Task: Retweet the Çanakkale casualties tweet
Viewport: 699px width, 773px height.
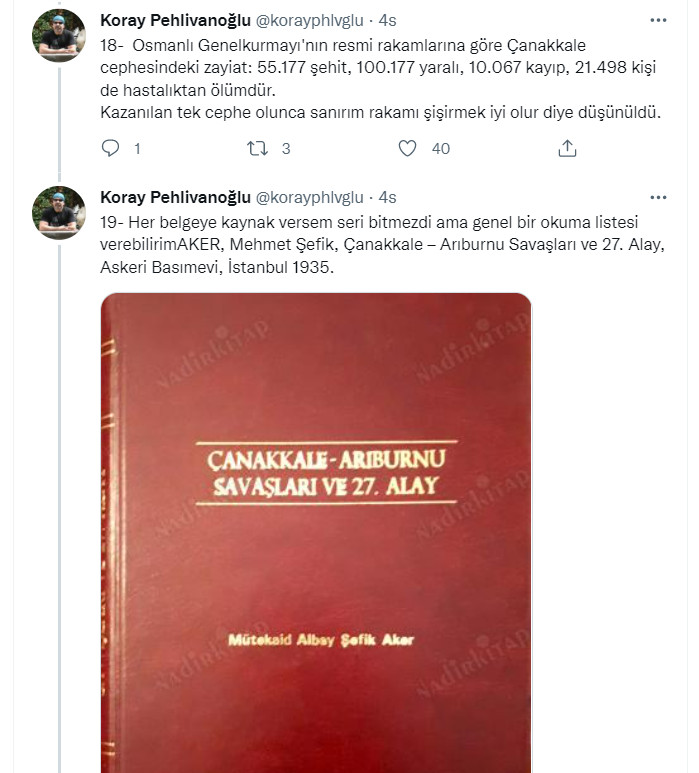Action: (x=257, y=149)
